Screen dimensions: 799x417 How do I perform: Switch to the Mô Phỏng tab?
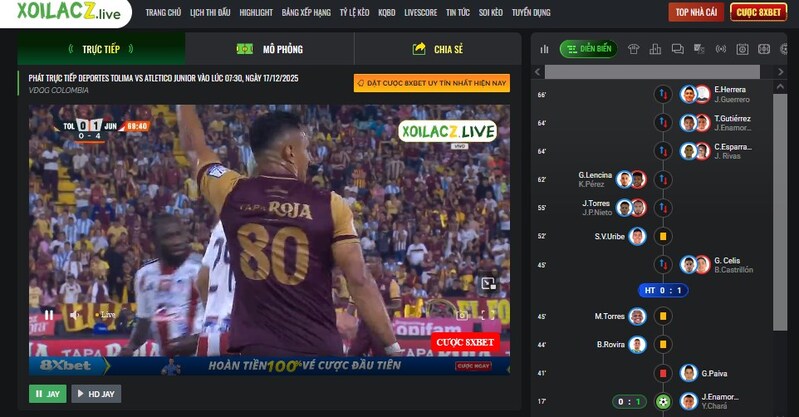[x=270, y=49]
